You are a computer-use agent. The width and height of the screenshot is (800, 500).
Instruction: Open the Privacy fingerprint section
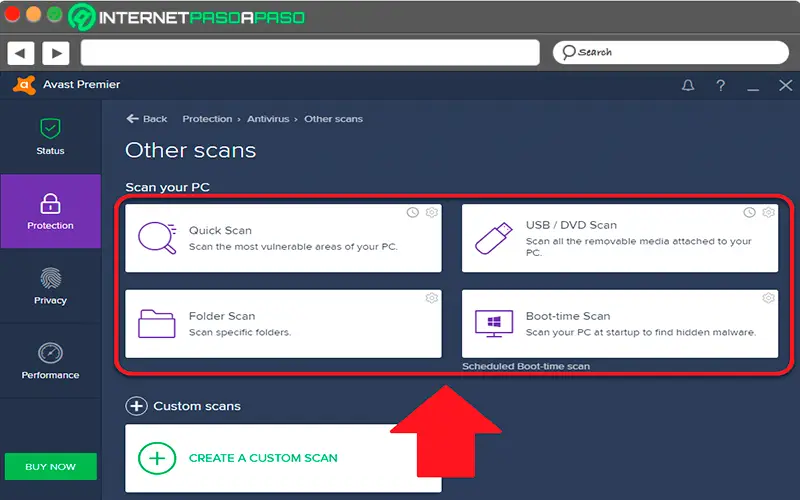coord(50,286)
